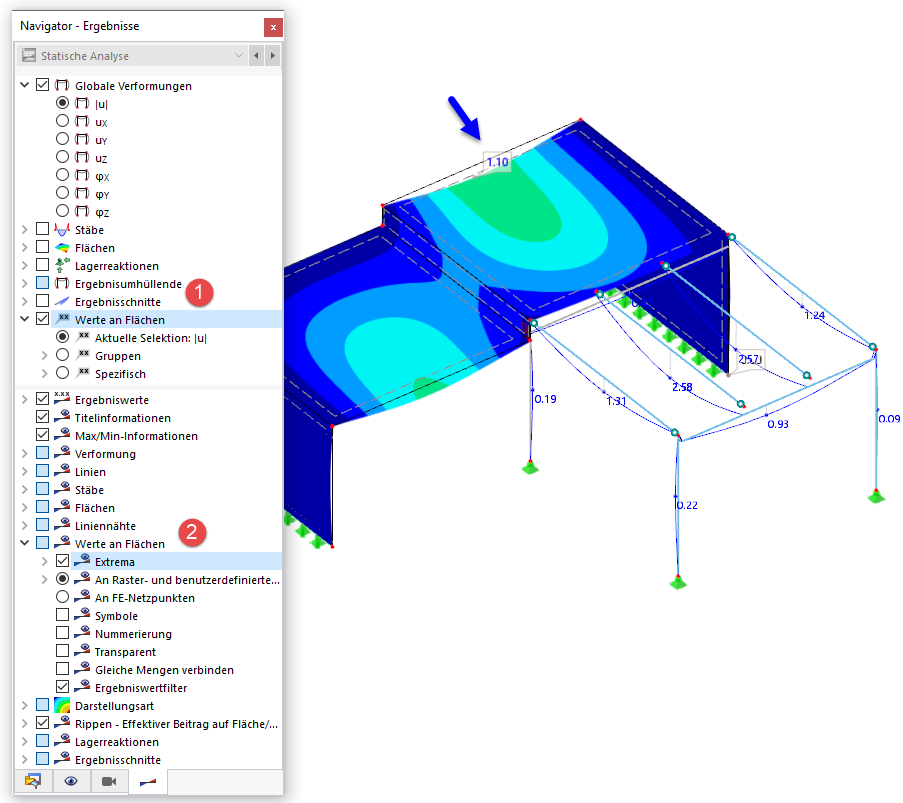Uncheck Globale Verformungen checkbox
Screen dimensions: 903x803
(43, 85)
